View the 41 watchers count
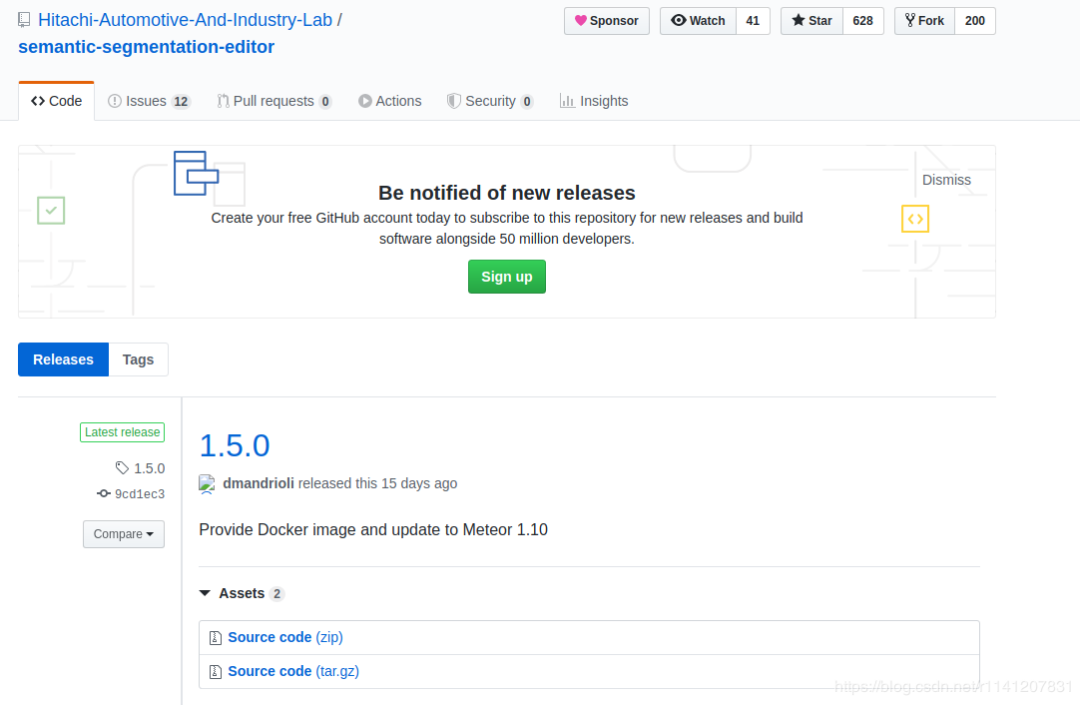The height and width of the screenshot is (705, 1080). point(753,21)
